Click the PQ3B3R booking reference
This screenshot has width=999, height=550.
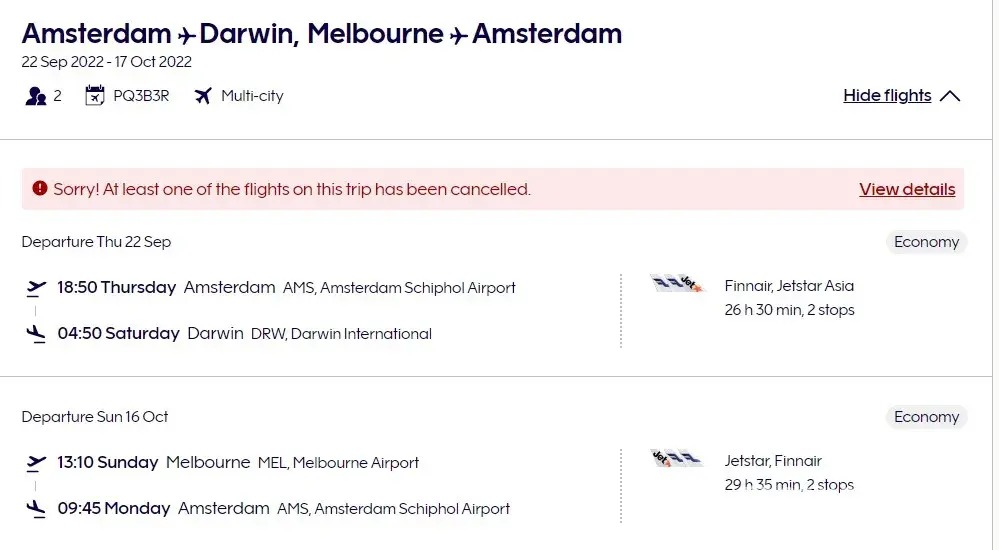pos(141,96)
